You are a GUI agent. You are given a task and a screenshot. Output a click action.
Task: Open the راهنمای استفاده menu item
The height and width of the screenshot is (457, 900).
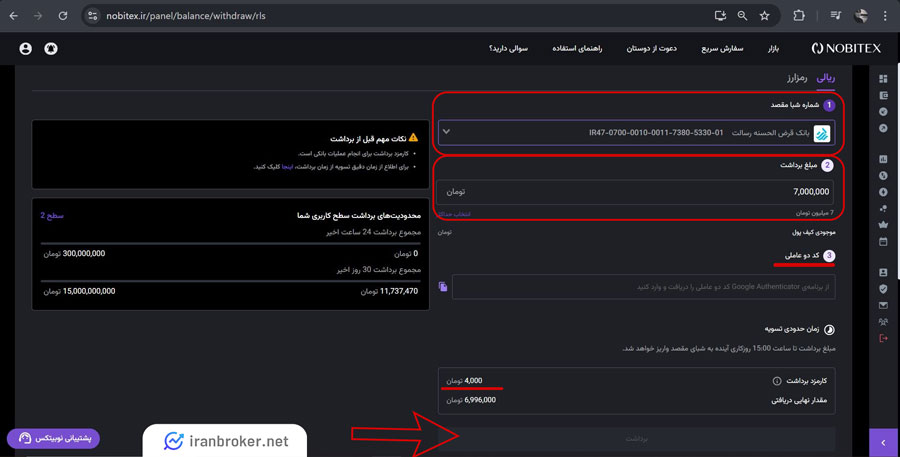click(577, 49)
